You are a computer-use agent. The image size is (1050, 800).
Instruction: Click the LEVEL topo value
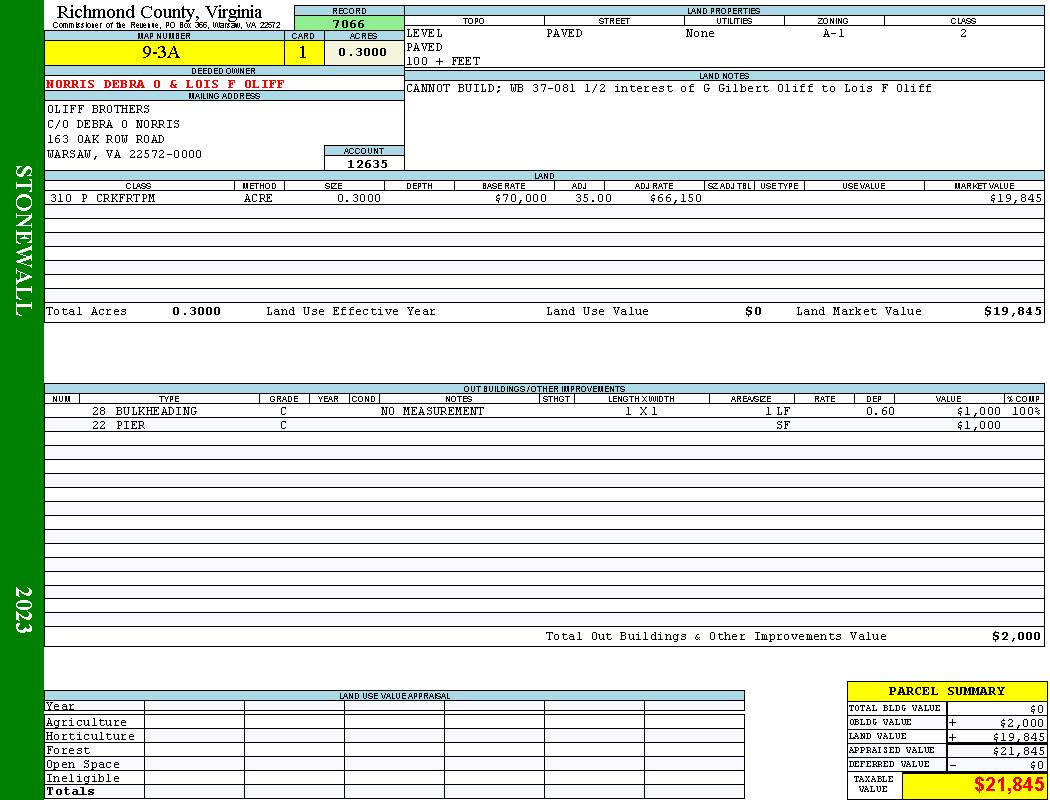pos(425,33)
